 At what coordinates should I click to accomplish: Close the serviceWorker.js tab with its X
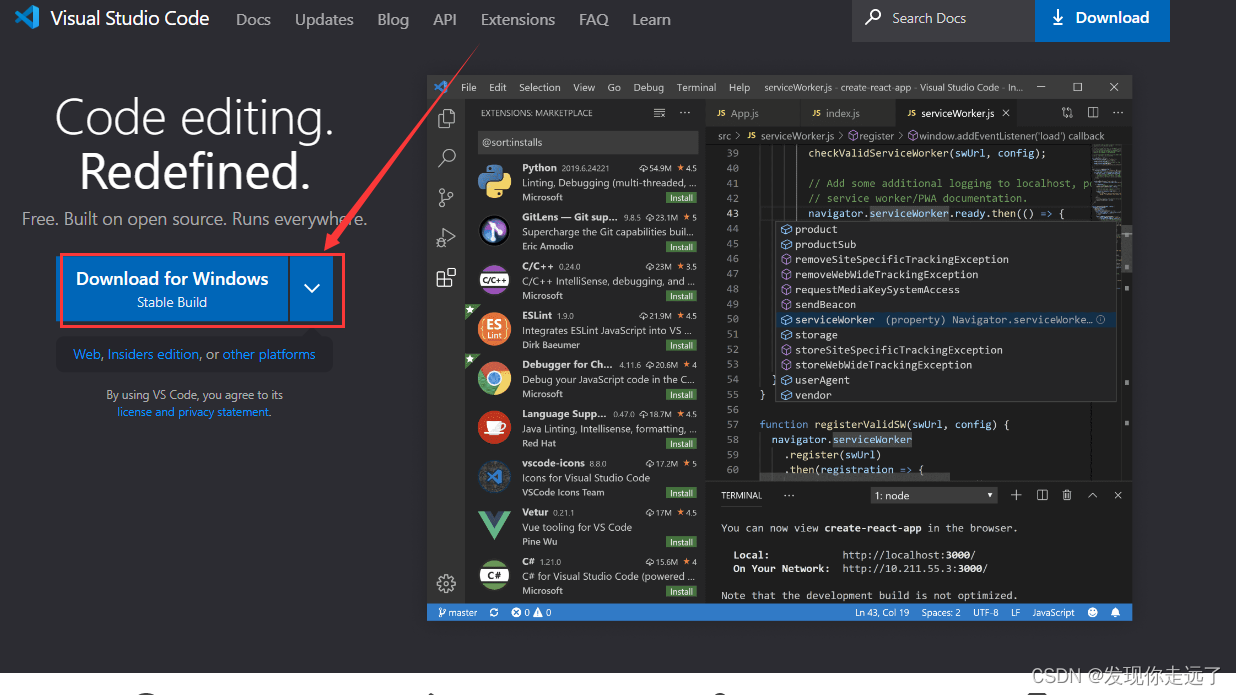point(1006,113)
